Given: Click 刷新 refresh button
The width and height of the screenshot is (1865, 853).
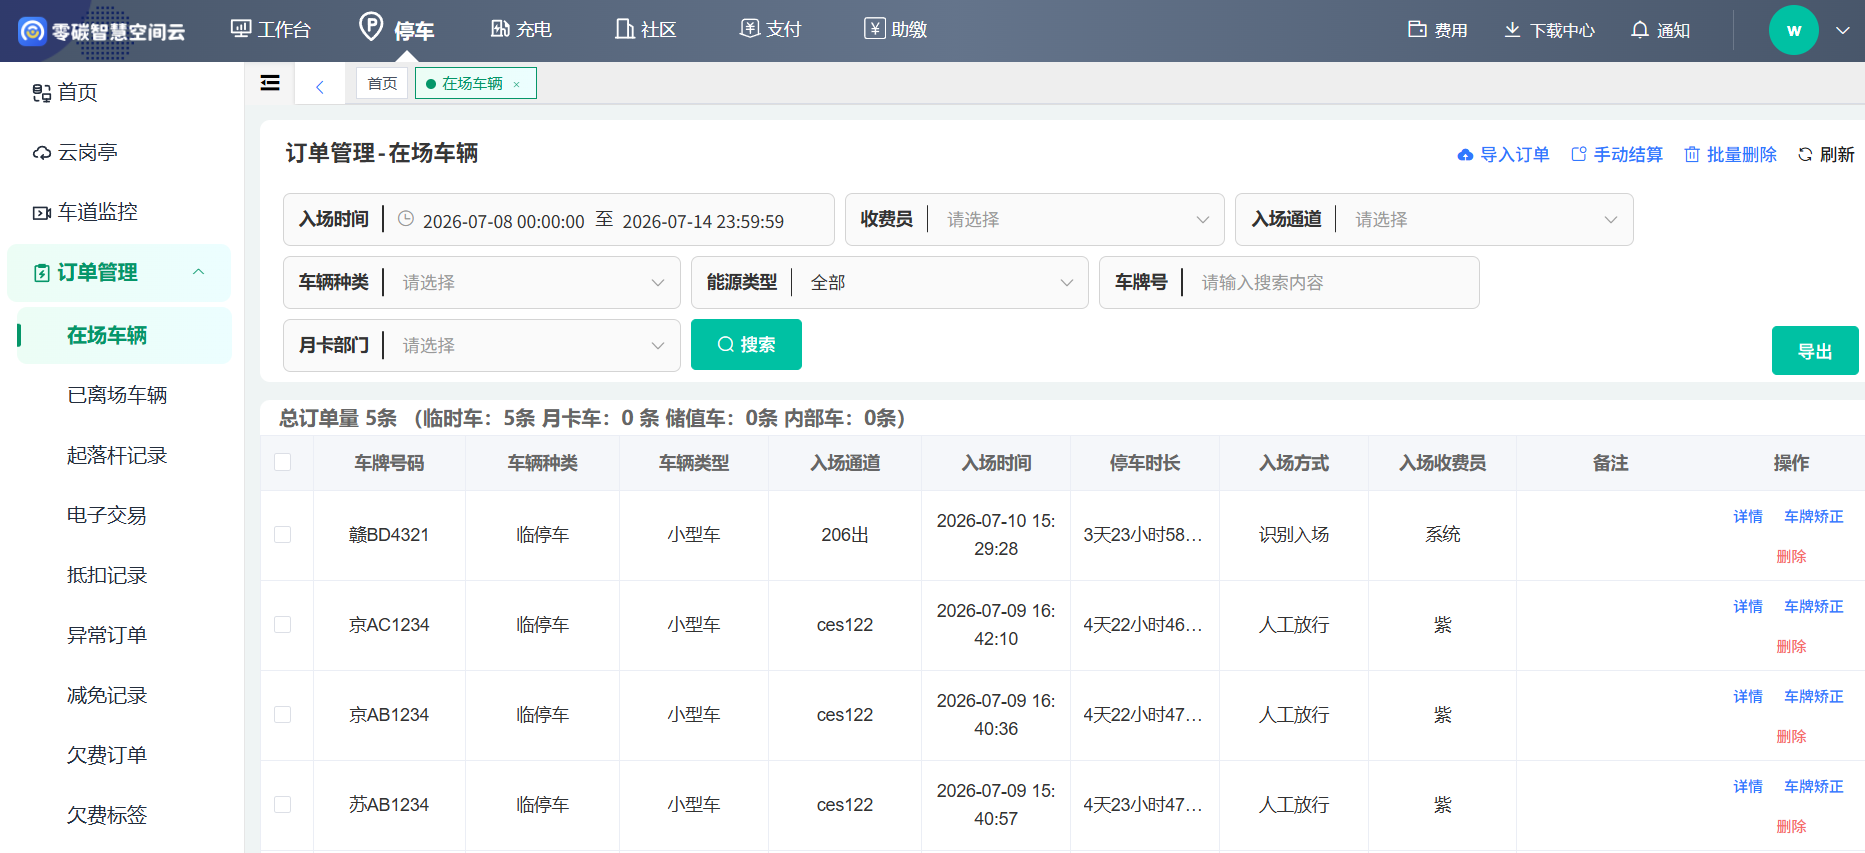Looking at the screenshot, I should 1826,154.
